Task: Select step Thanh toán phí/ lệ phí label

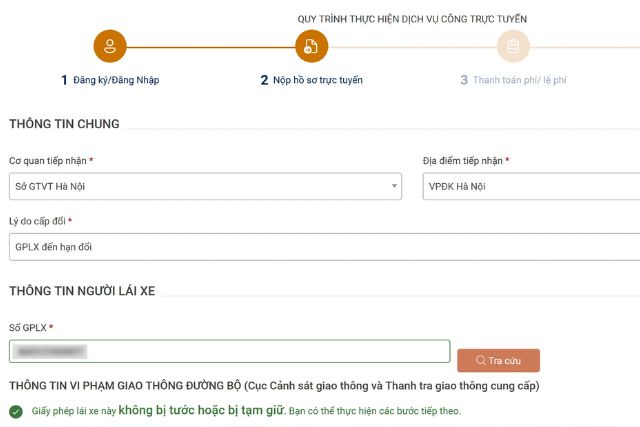Action: tap(520, 80)
